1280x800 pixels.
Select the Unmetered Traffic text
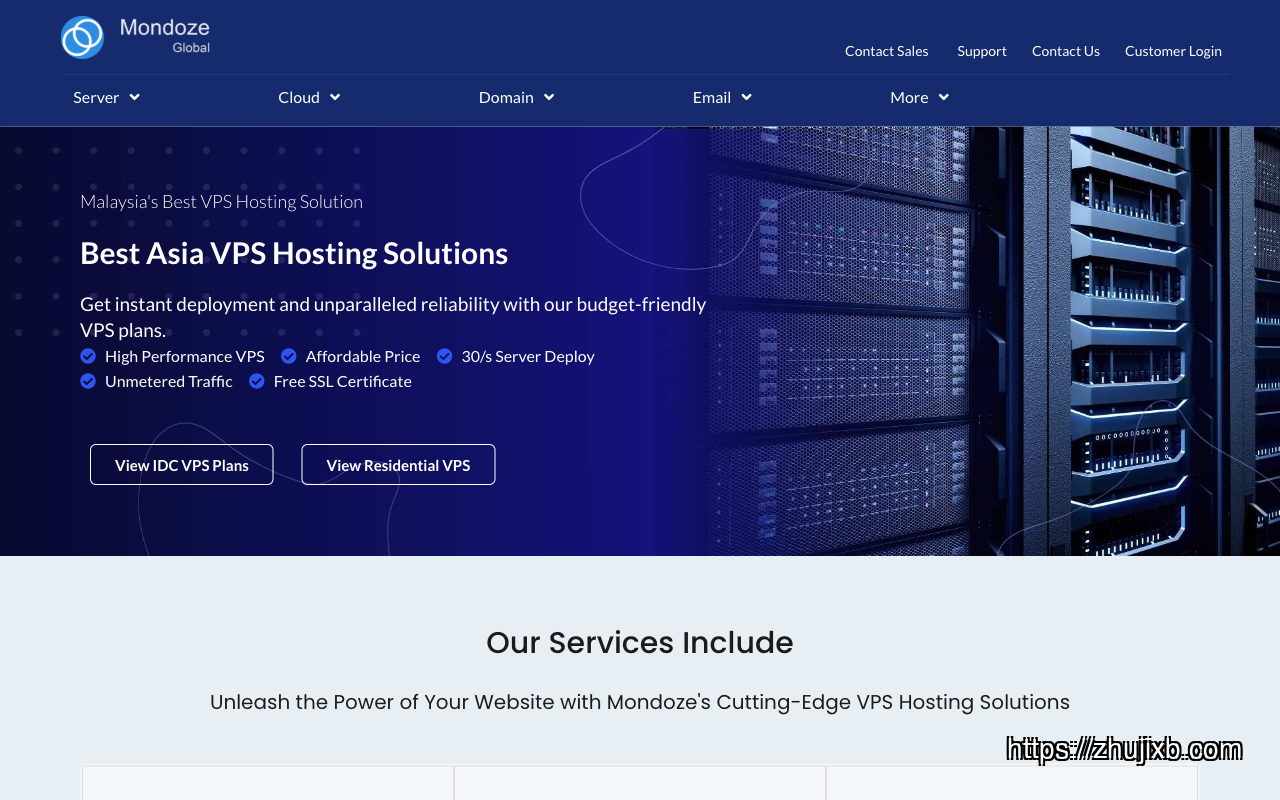pyautogui.click(x=169, y=381)
